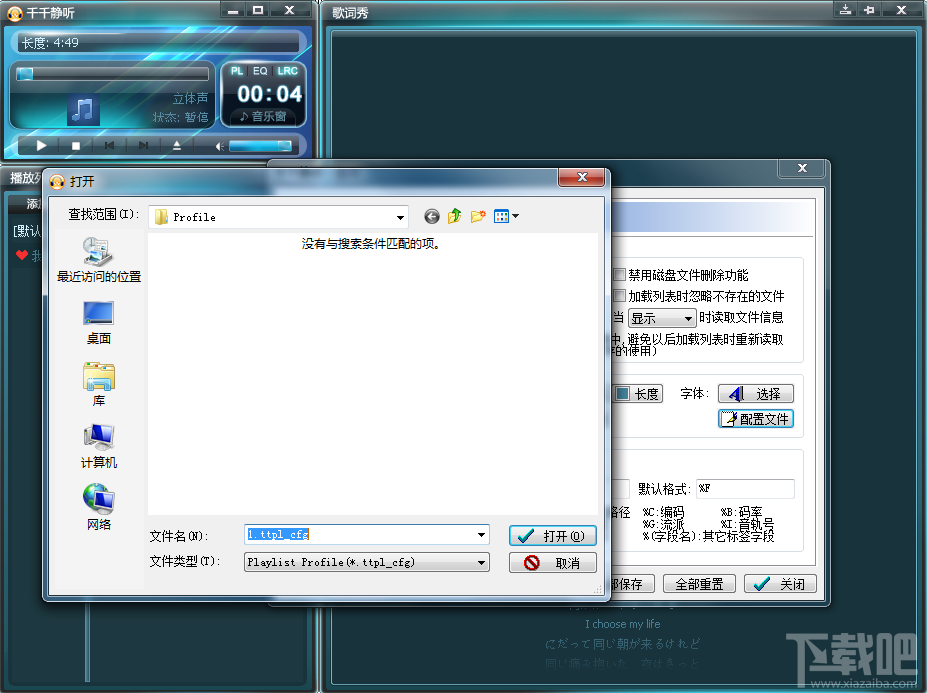Go to 桌面 desktop location
This screenshot has height=693, width=927.
(99, 323)
